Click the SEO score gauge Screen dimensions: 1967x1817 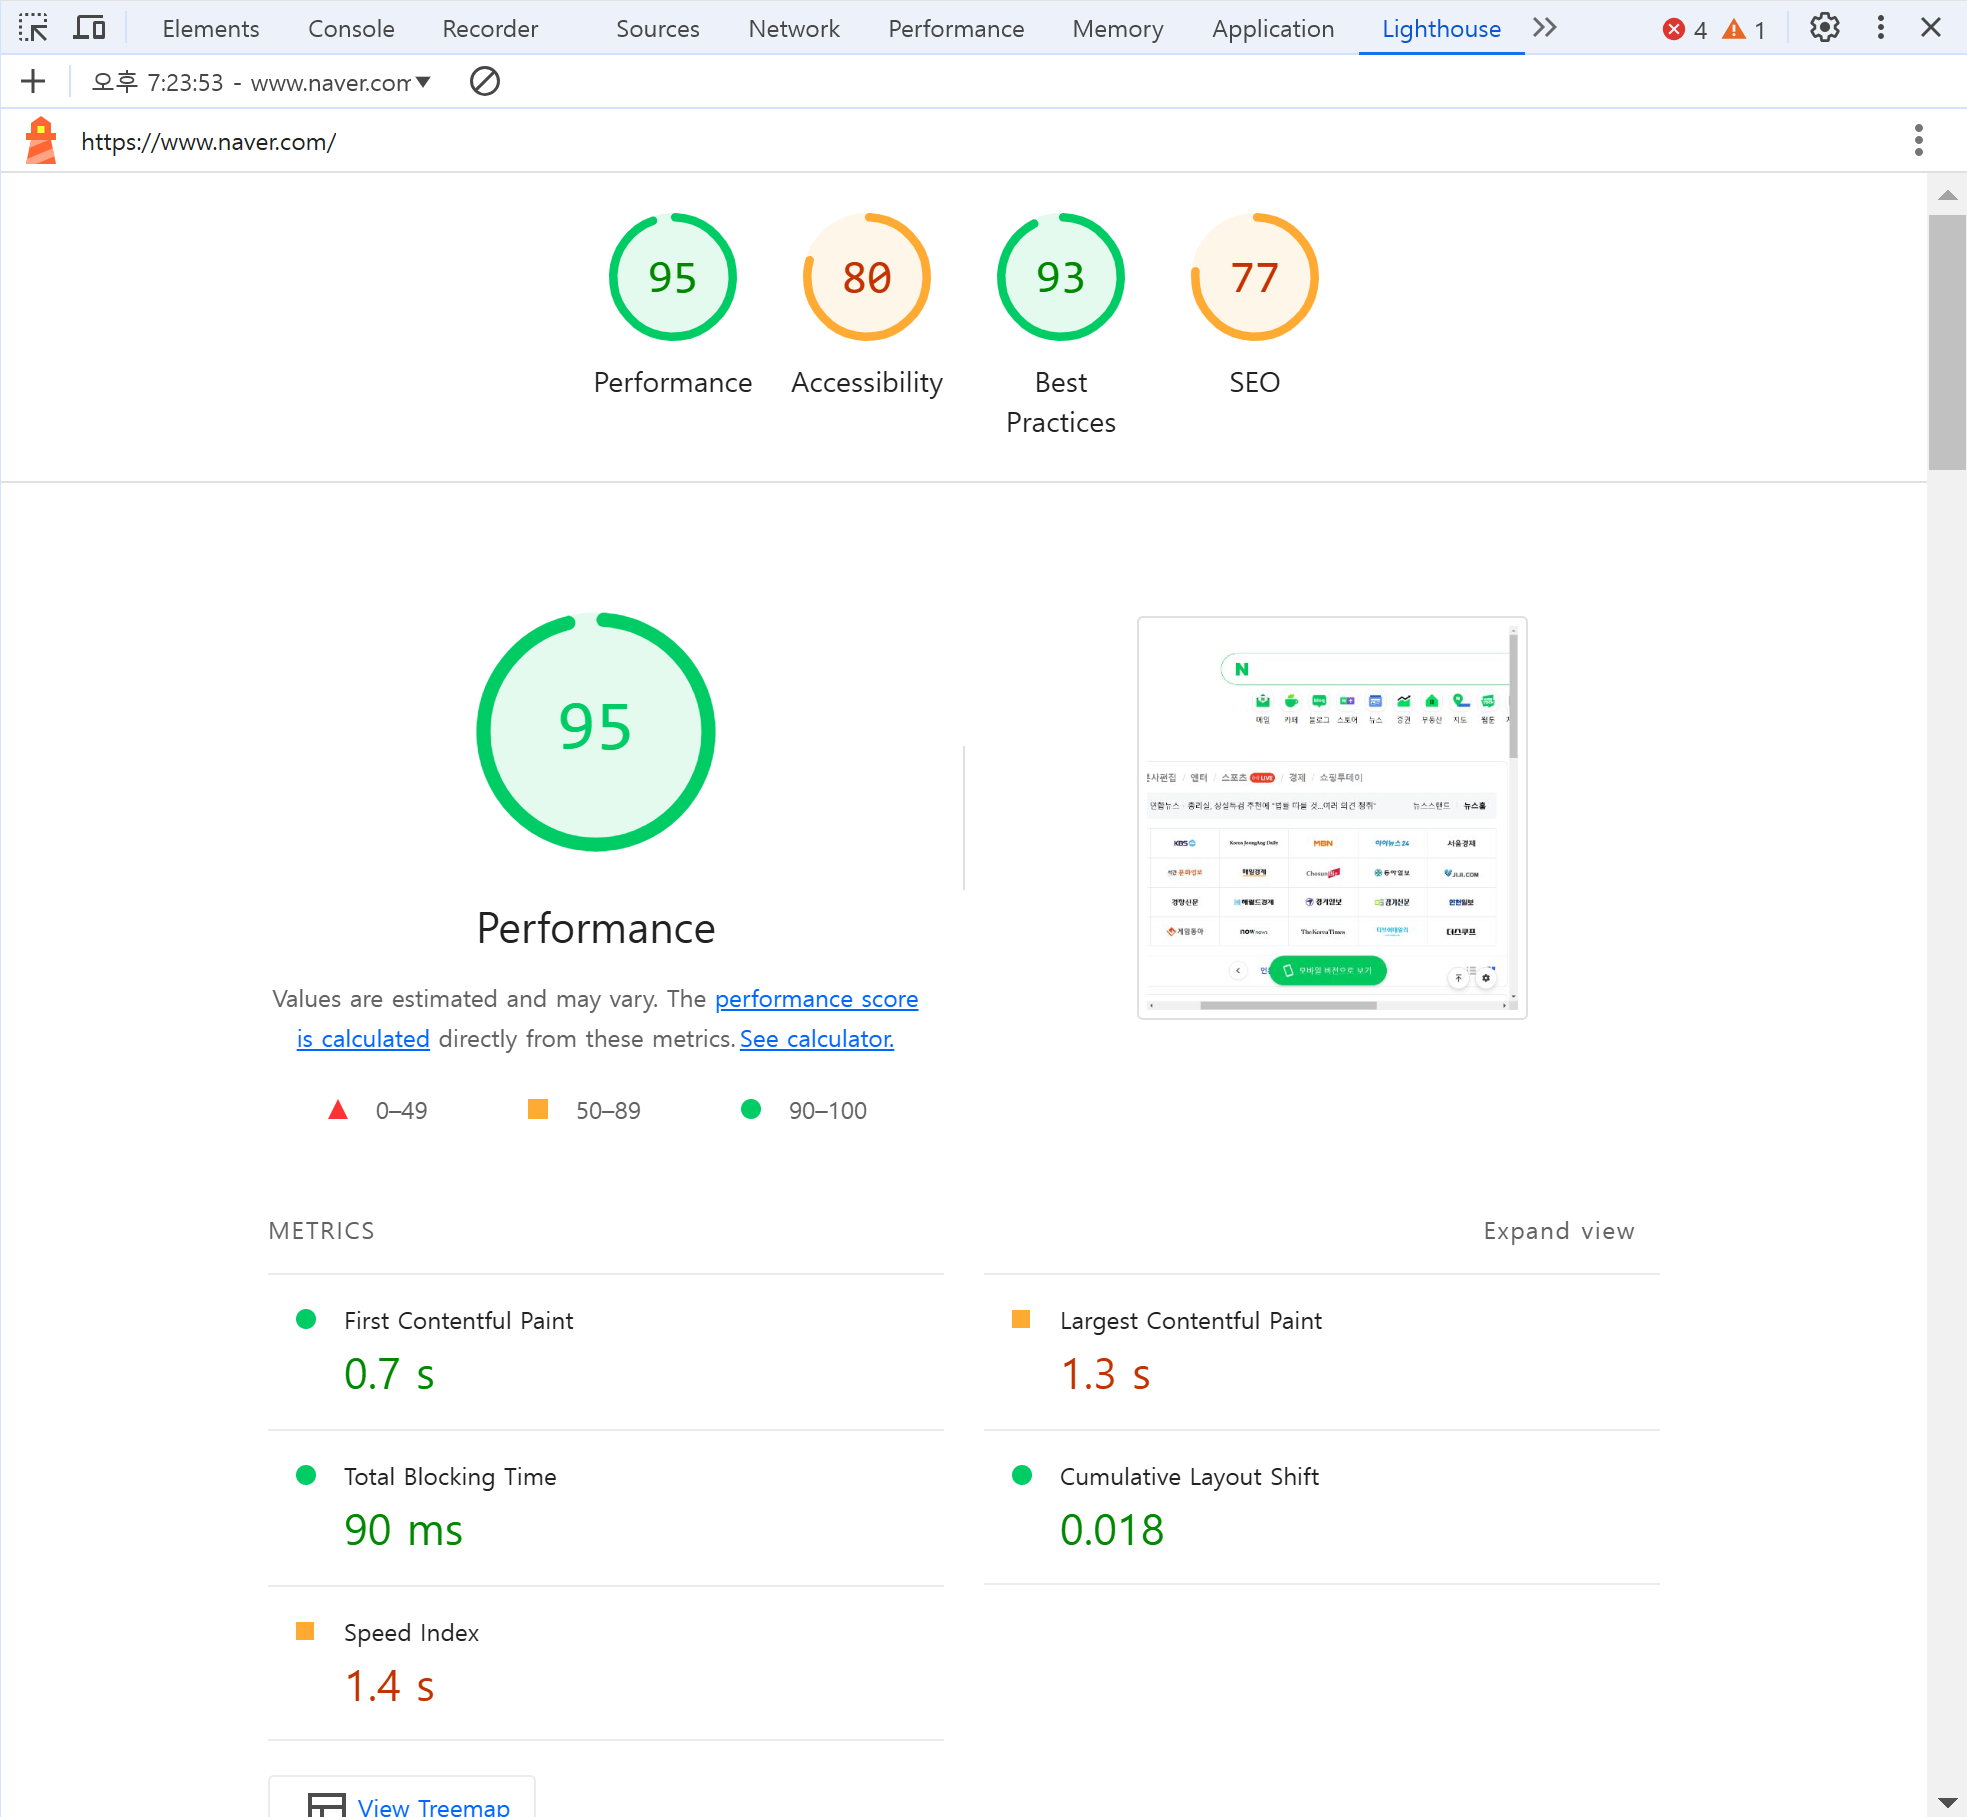1254,277
